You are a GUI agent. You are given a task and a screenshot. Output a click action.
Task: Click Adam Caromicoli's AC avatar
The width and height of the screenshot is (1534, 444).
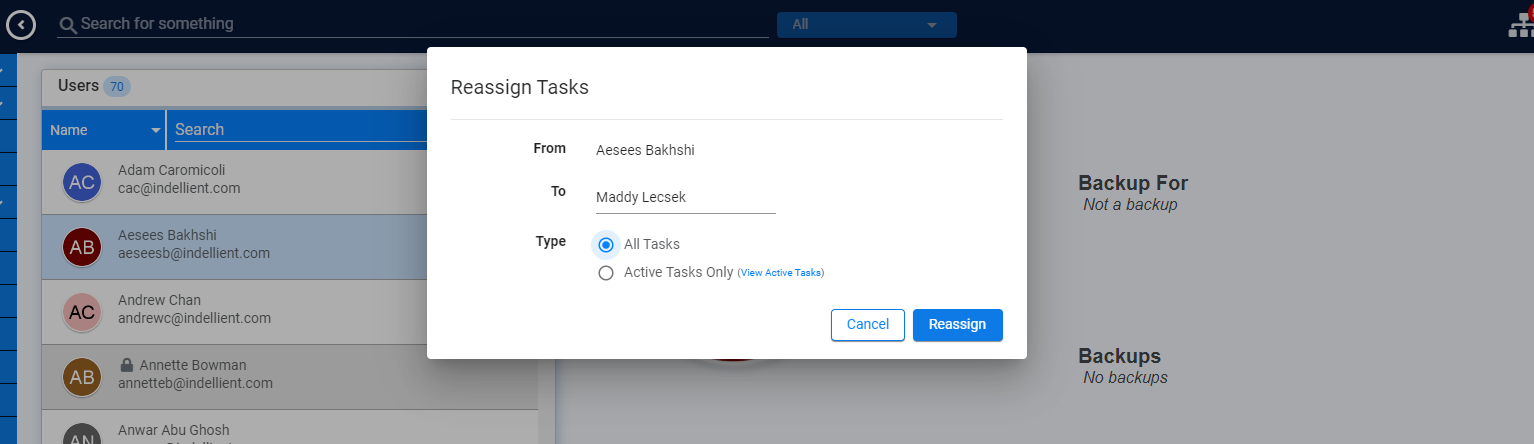(81, 182)
